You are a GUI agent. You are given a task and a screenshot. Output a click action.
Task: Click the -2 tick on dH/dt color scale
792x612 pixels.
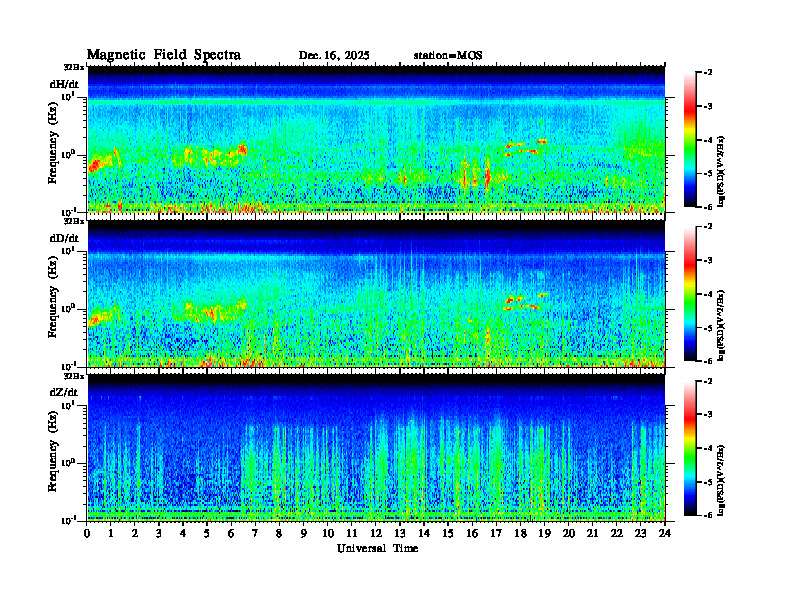click(x=709, y=73)
